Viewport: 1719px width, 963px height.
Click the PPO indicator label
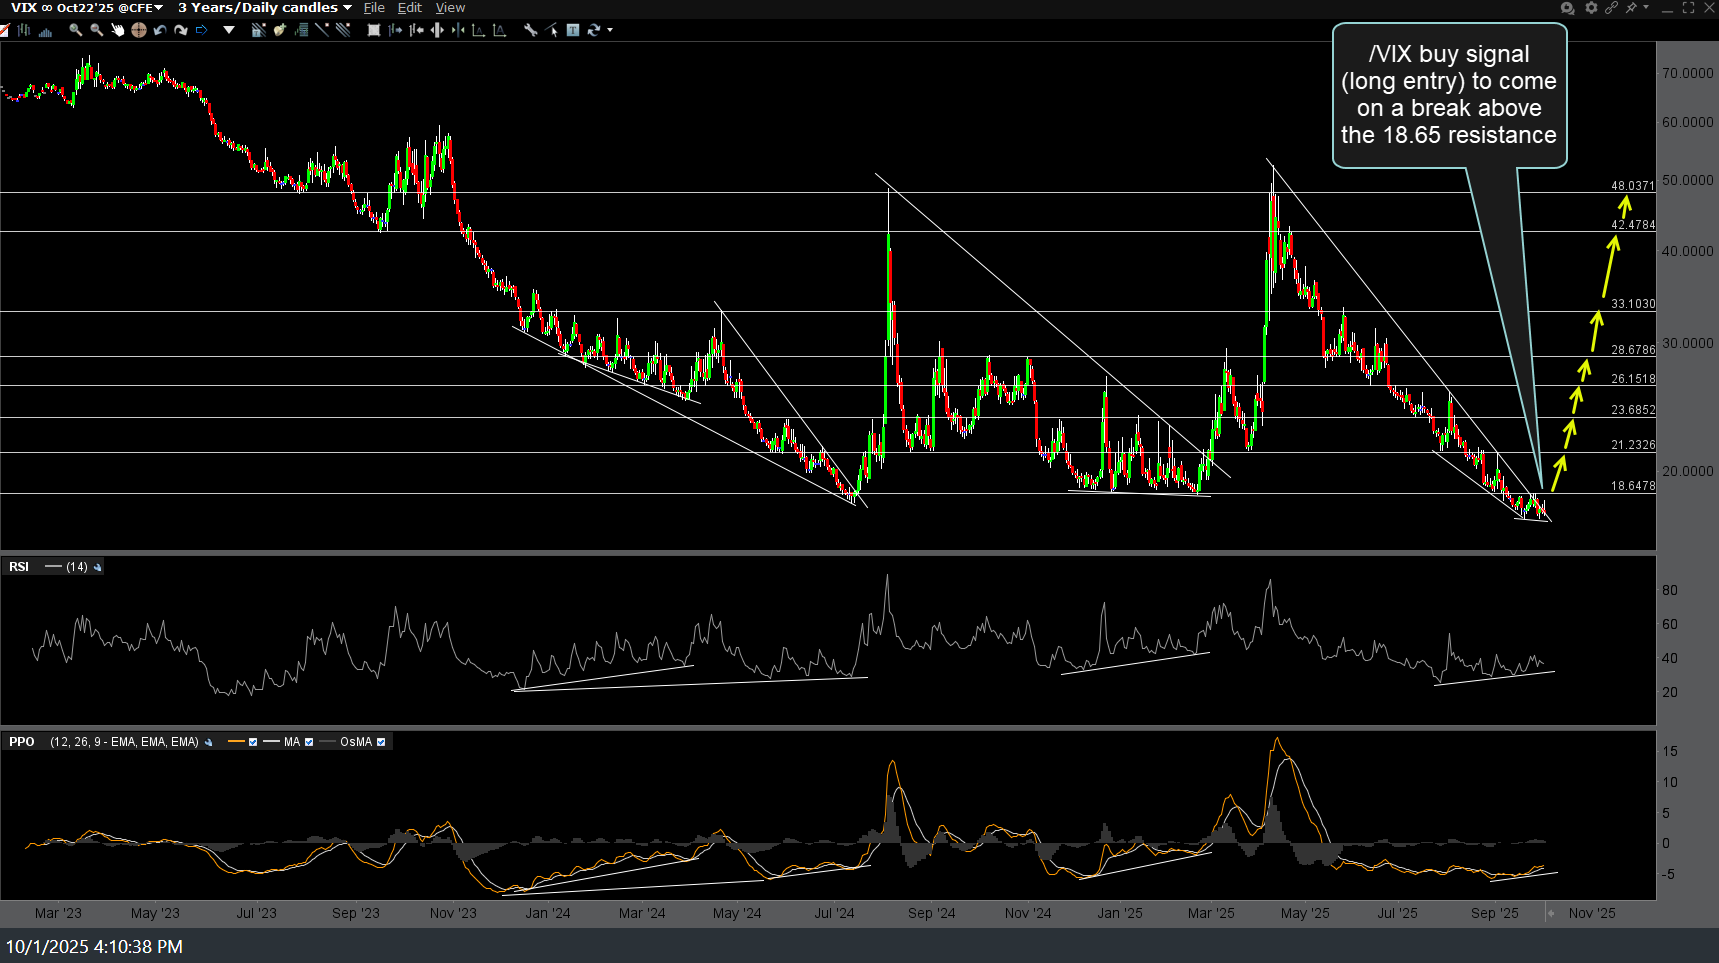point(22,742)
